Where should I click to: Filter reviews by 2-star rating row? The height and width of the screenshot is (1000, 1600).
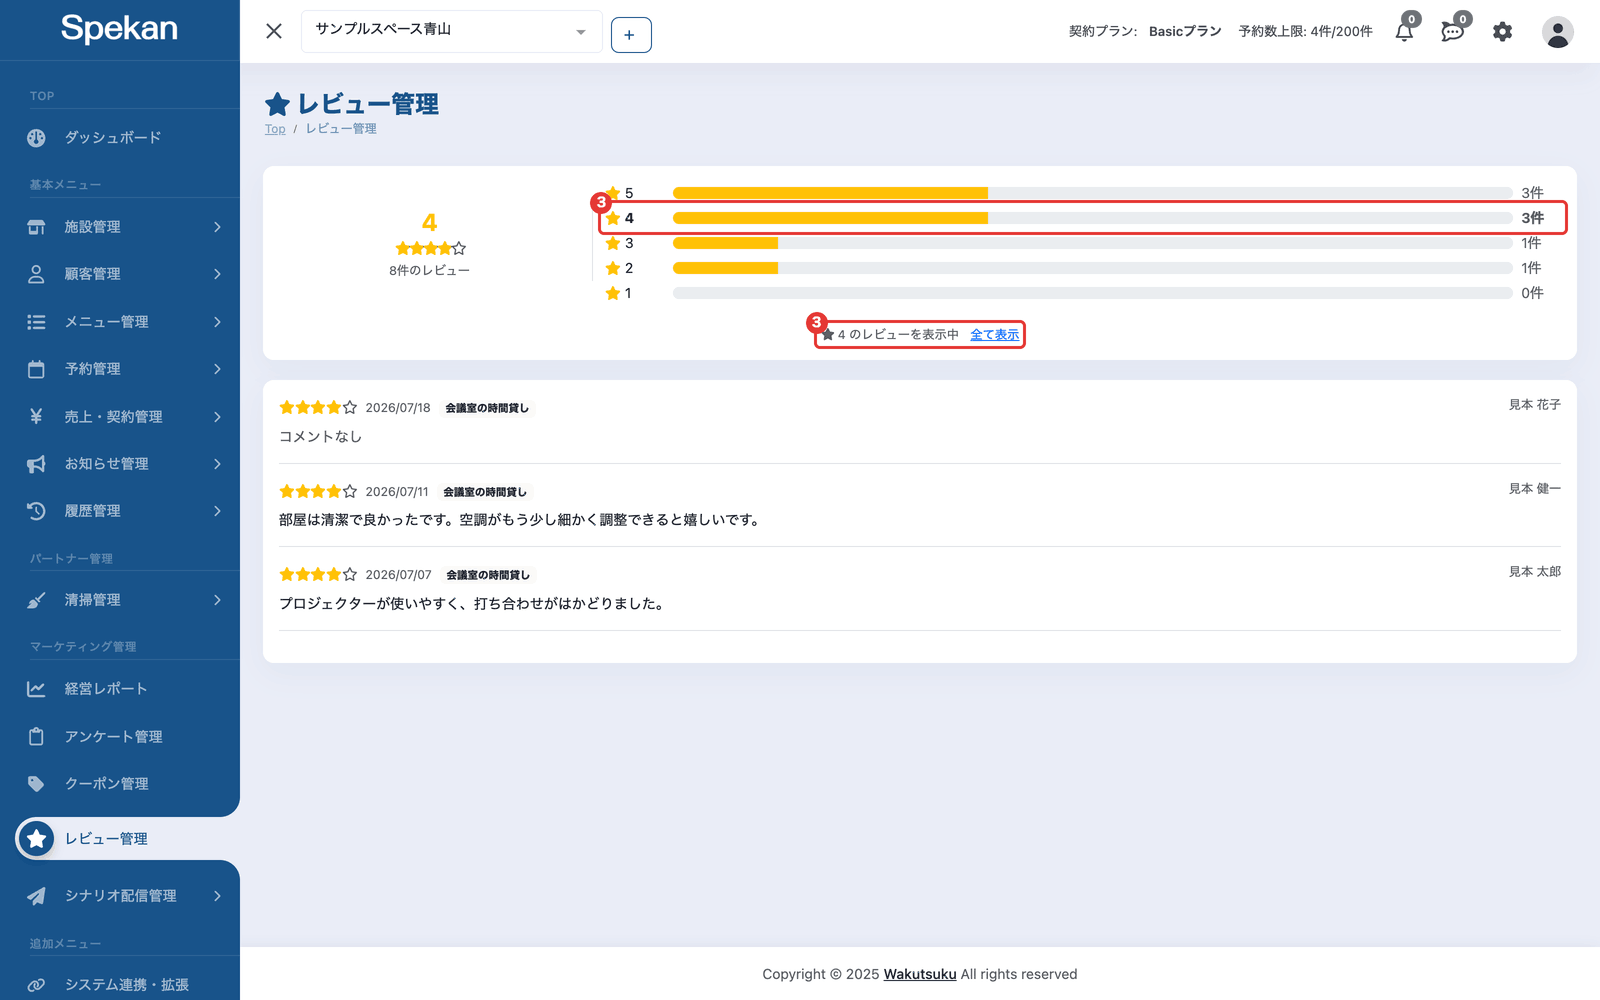1075,268
